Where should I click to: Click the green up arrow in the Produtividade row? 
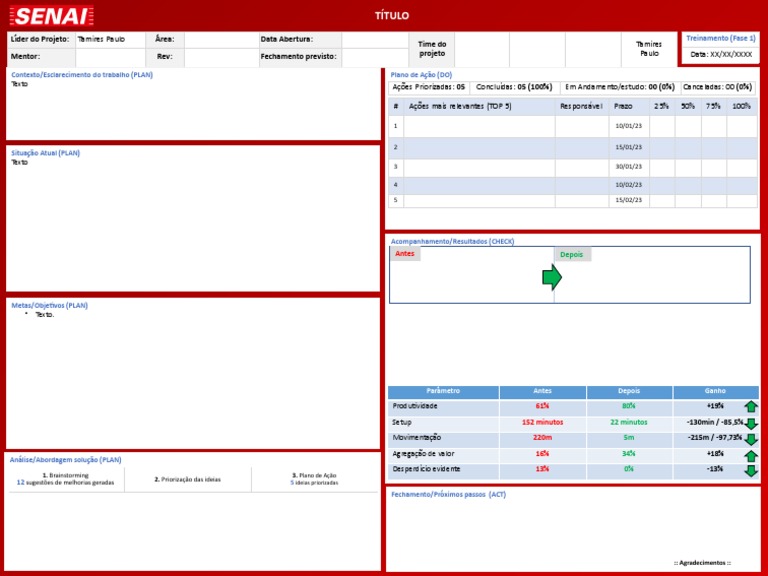tap(750, 407)
